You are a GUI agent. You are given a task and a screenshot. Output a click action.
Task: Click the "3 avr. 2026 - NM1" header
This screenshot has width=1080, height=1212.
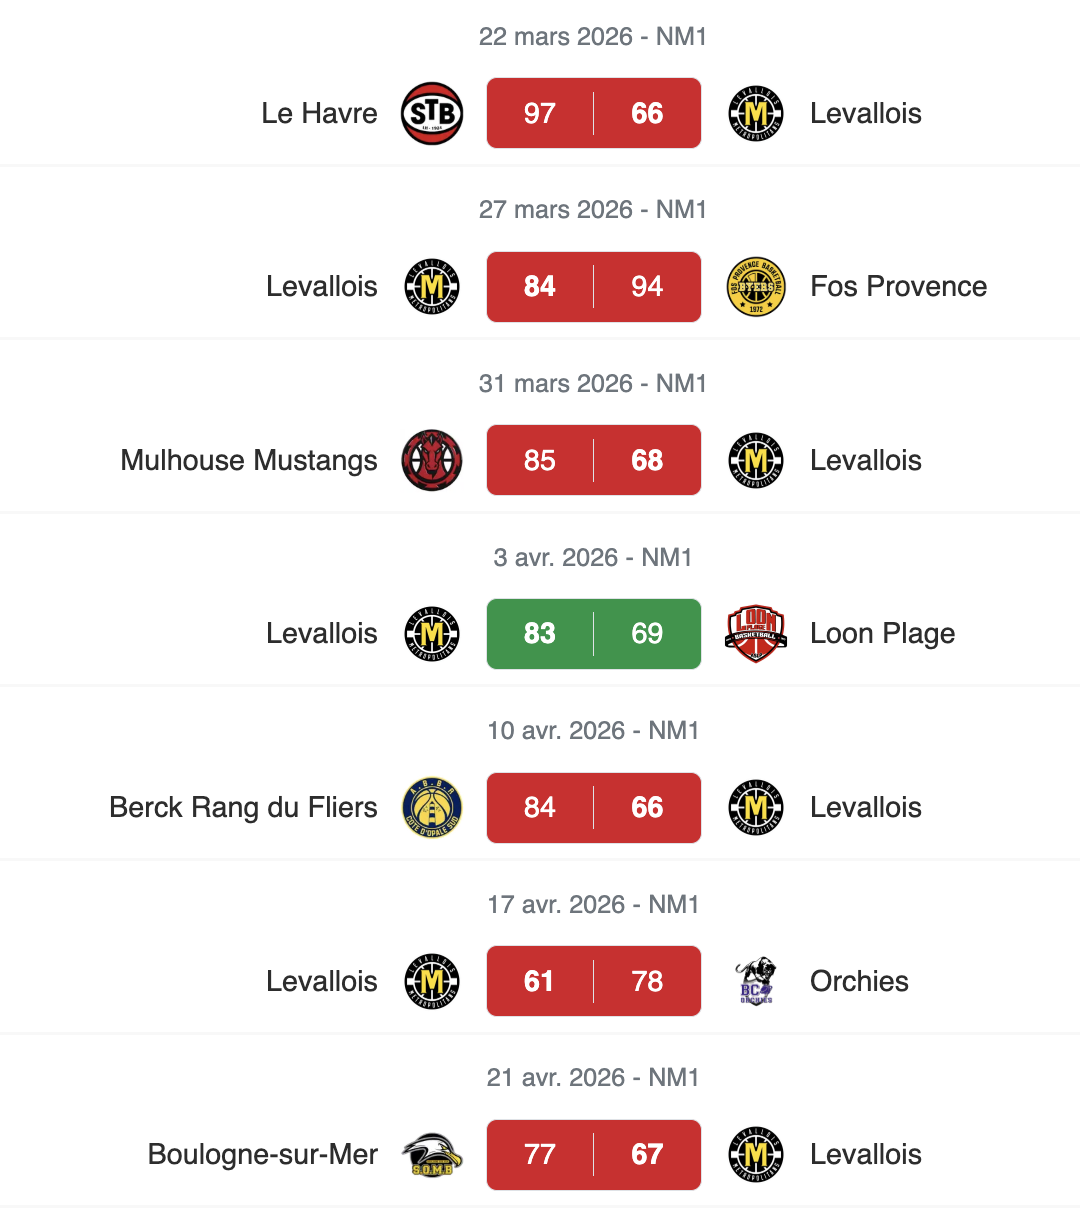click(x=593, y=557)
